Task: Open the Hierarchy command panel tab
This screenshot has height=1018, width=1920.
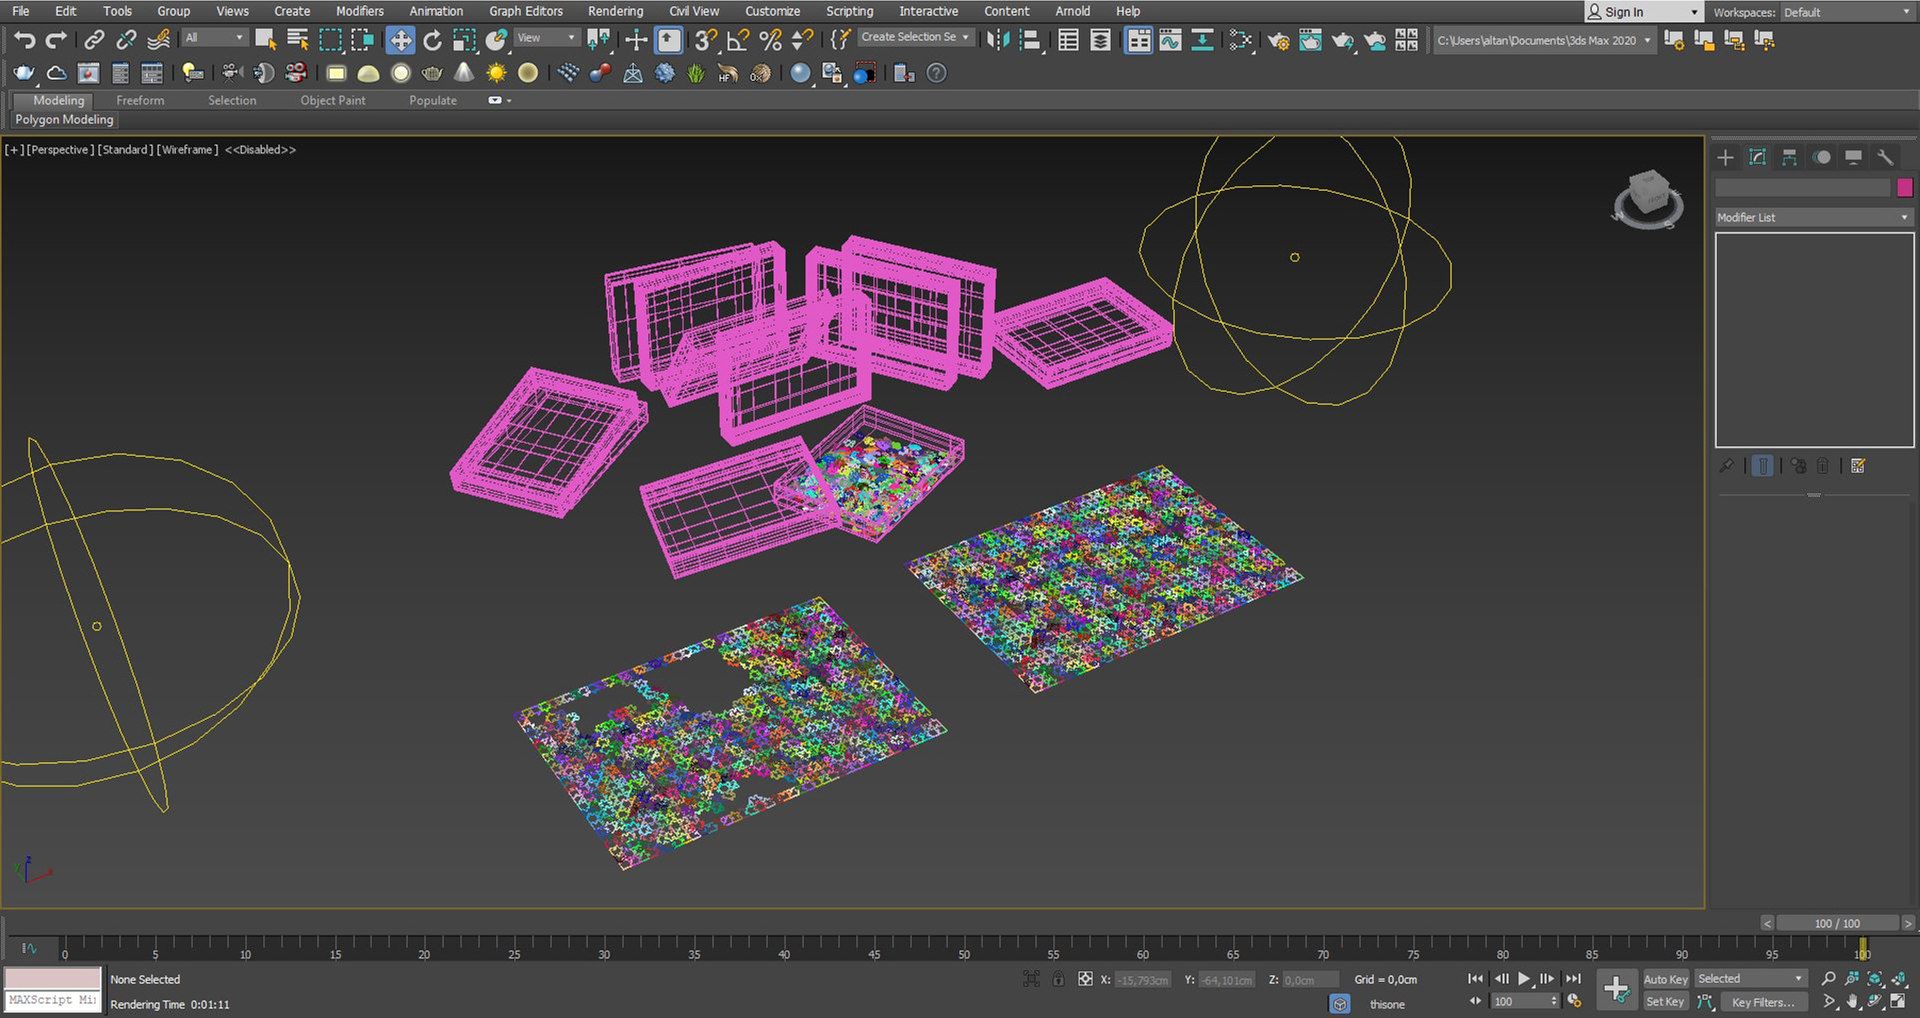Action: 1789,157
